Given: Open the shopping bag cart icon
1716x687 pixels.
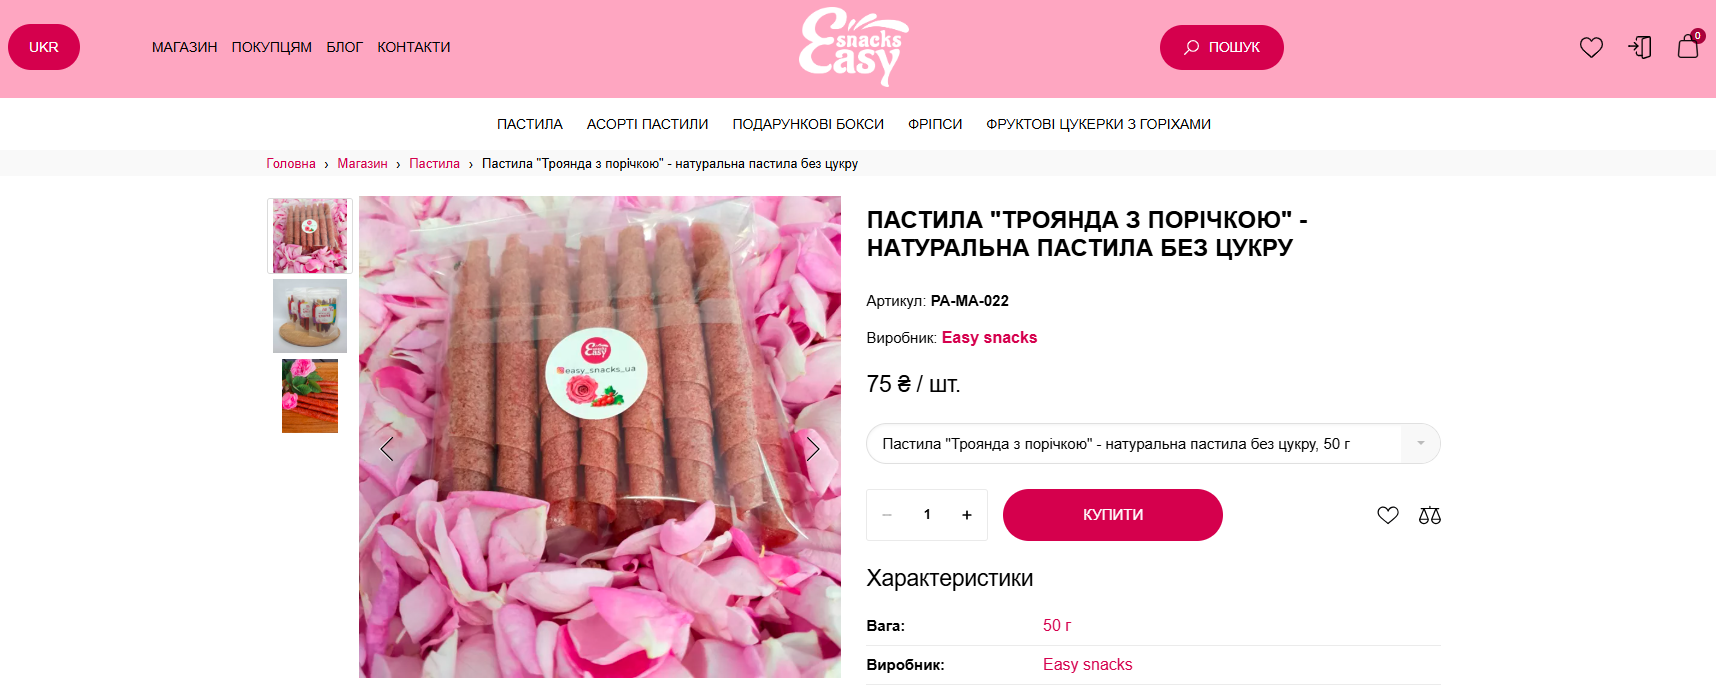Looking at the screenshot, I should (x=1689, y=45).
